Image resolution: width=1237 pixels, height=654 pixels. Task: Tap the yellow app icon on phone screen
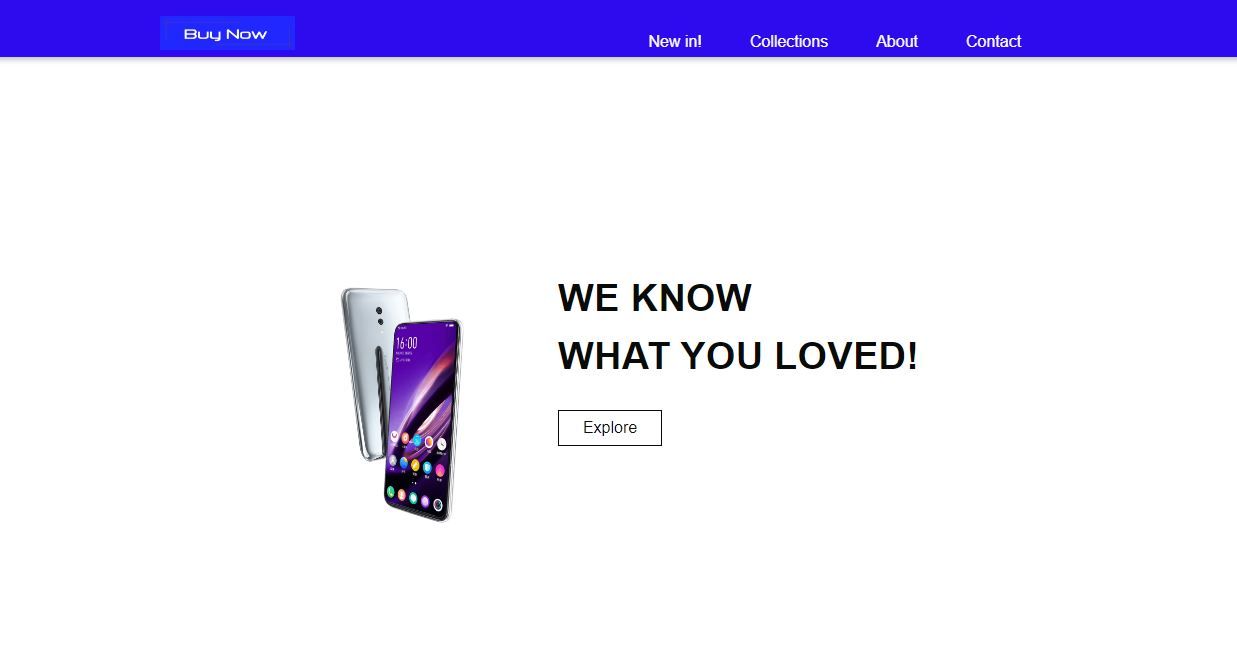pyautogui.click(x=415, y=465)
